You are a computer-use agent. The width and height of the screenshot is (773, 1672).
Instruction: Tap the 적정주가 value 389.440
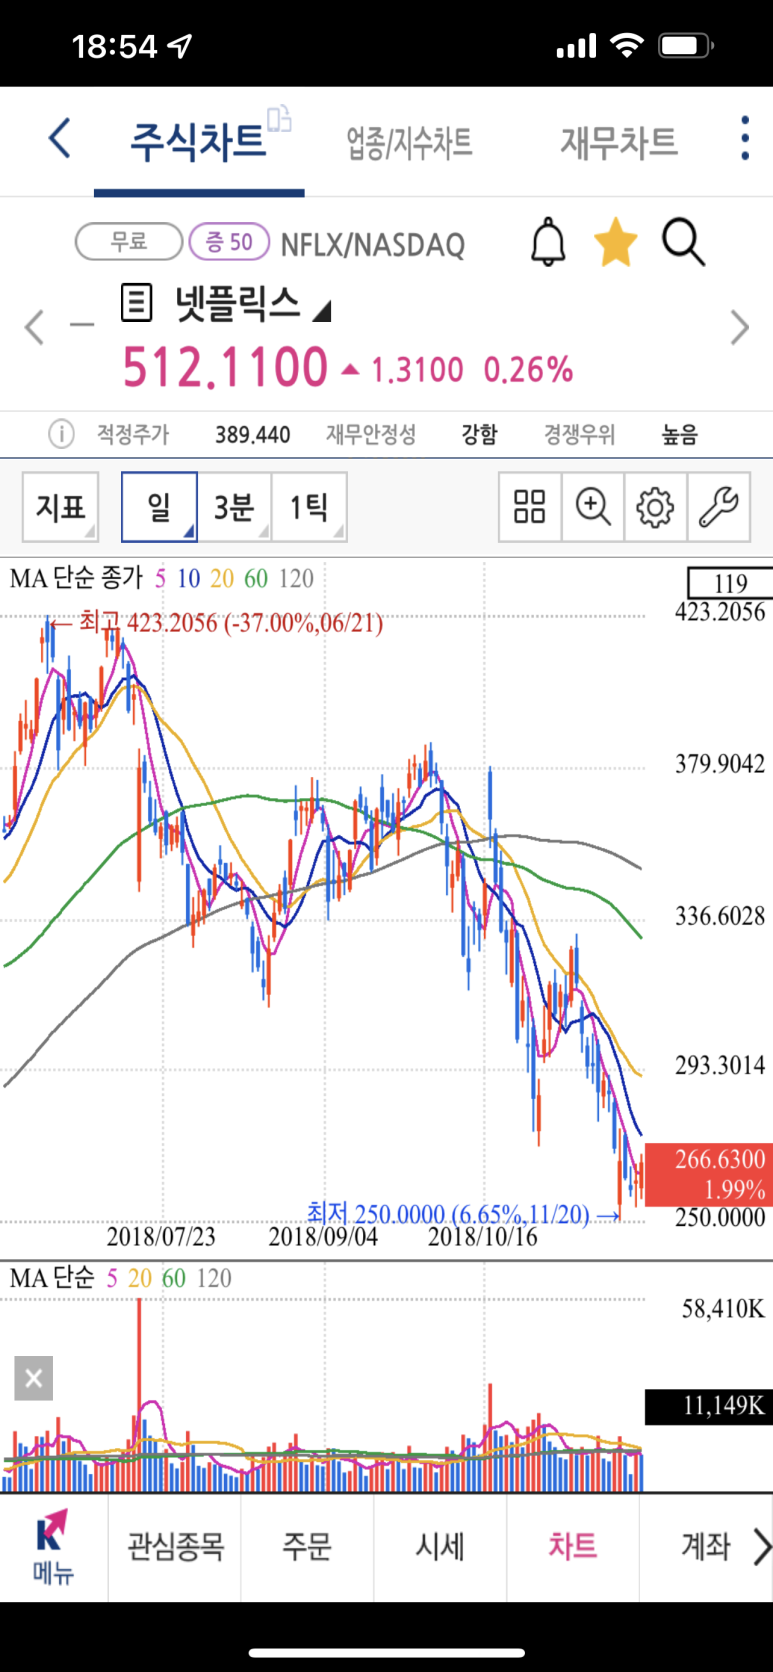point(253,435)
